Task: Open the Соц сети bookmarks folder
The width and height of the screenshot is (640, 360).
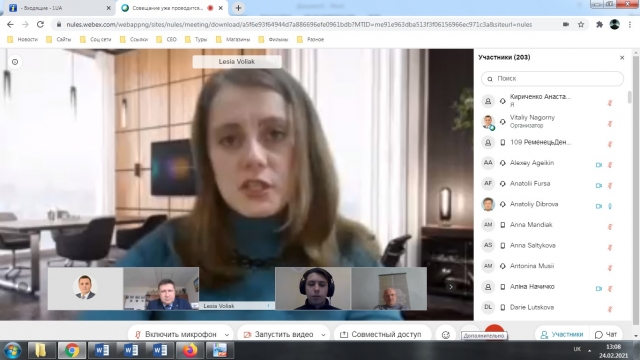Action: tap(96, 40)
